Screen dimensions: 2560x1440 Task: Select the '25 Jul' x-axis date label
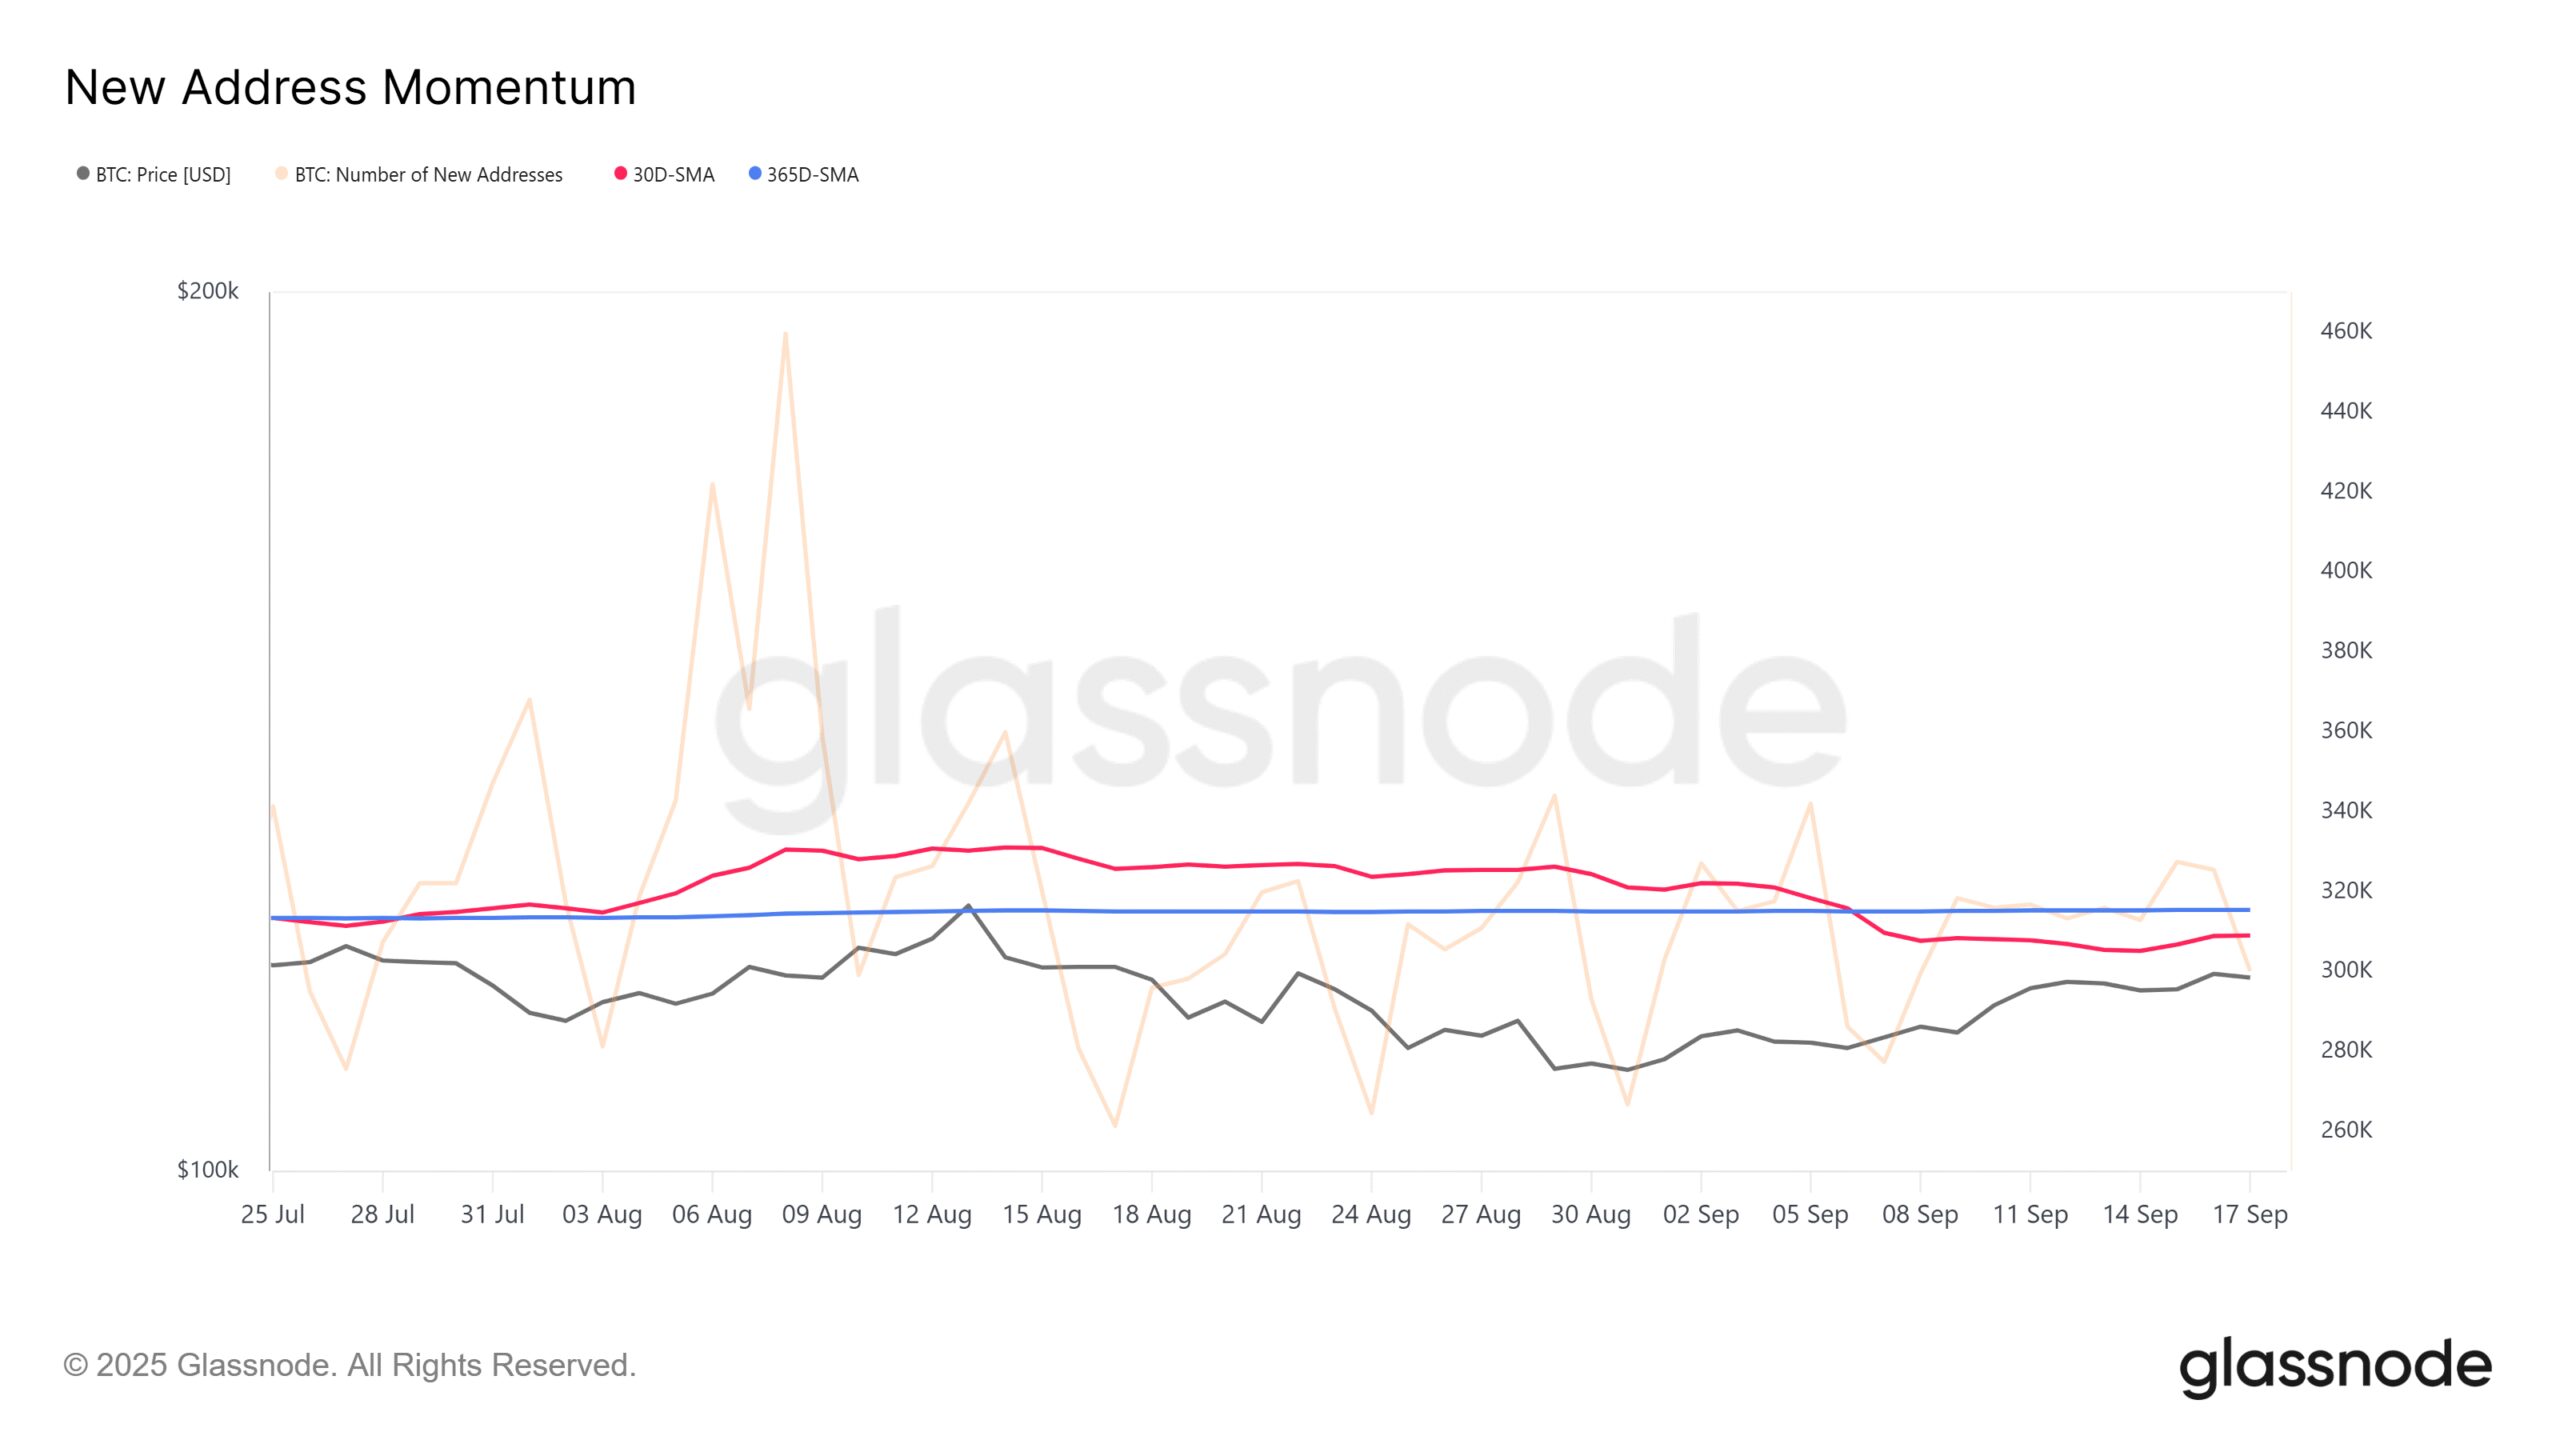[x=272, y=1214]
